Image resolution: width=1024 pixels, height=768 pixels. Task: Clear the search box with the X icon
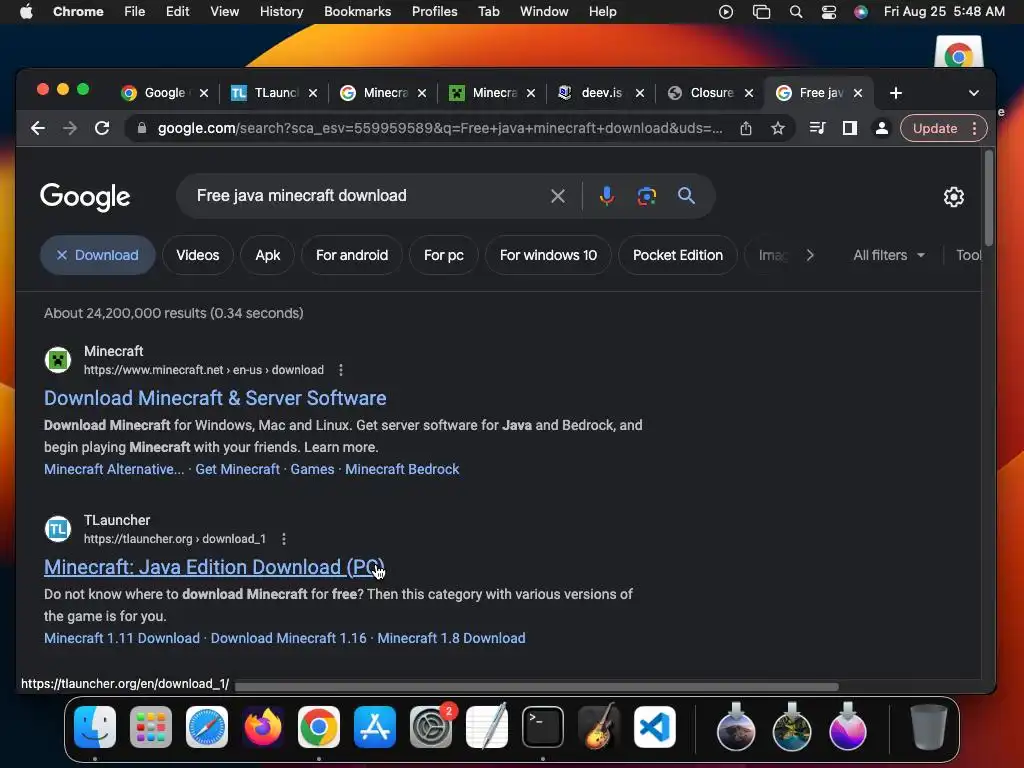click(558, 196)
